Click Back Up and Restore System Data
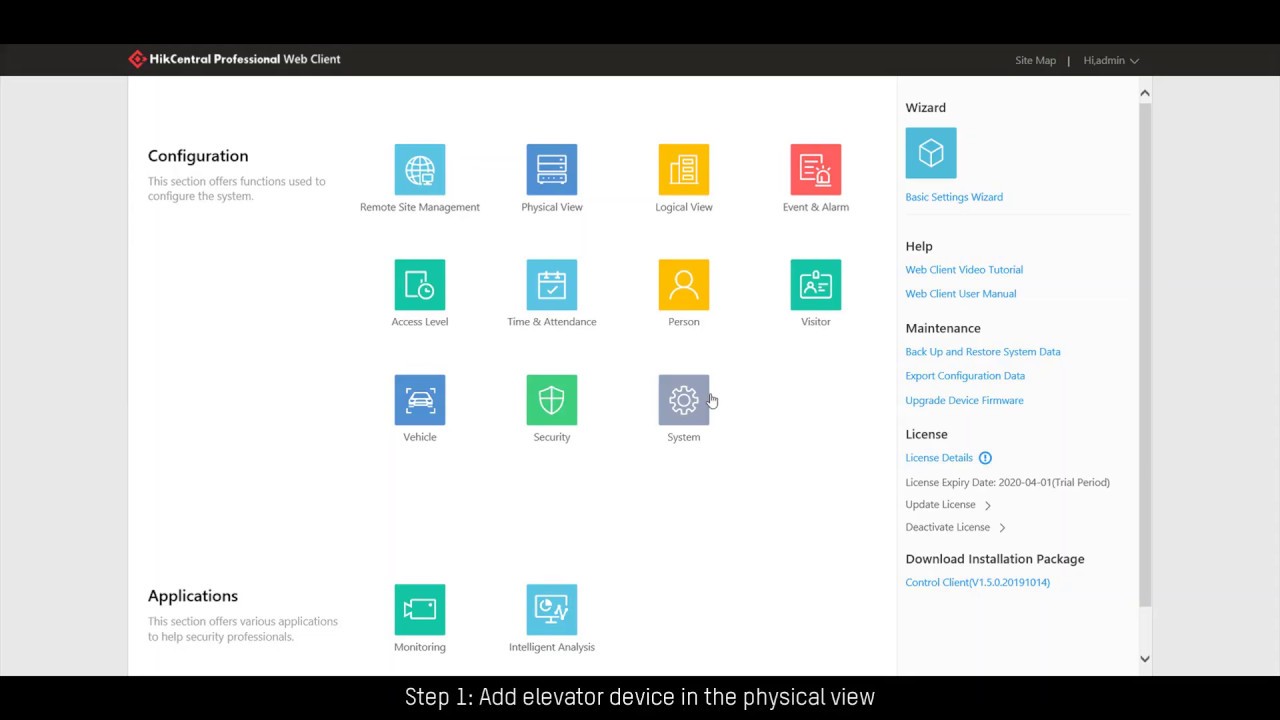The image size is (1280, 720). [x=983, y=352]
